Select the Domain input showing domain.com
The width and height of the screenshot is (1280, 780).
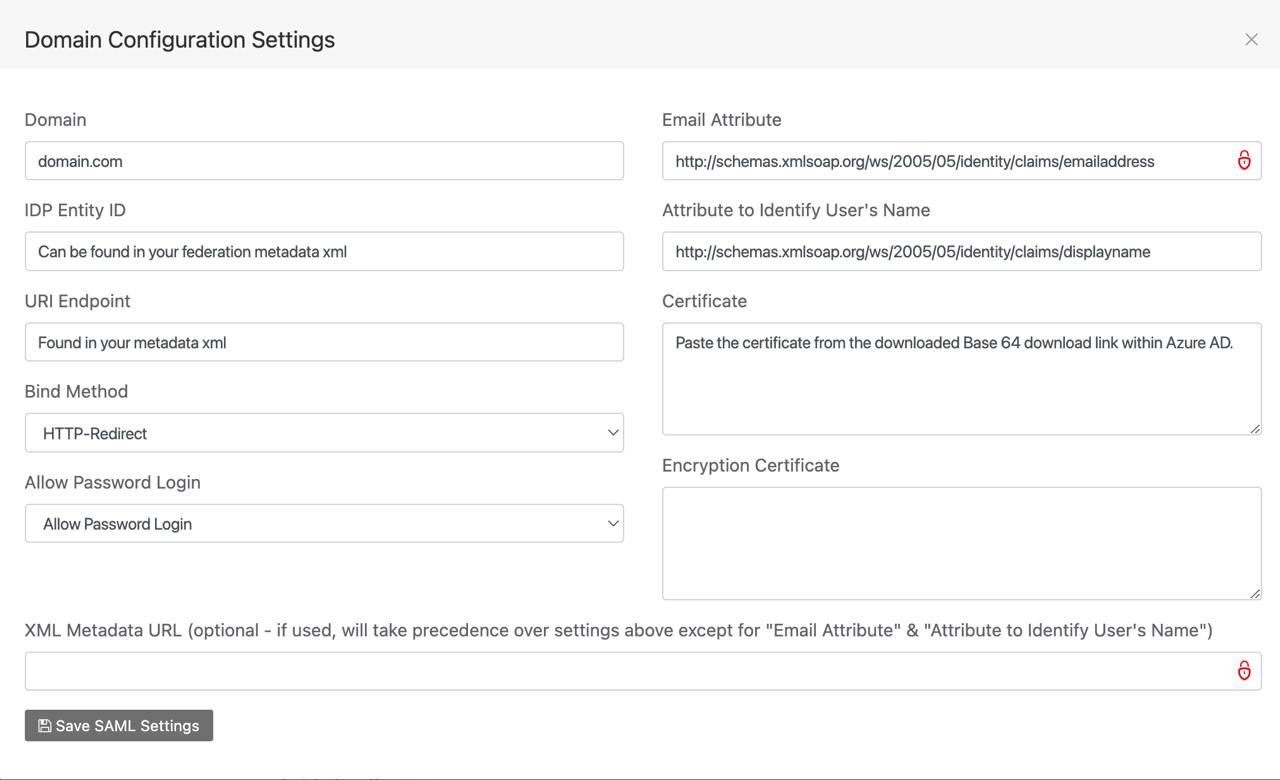(324, 160)
